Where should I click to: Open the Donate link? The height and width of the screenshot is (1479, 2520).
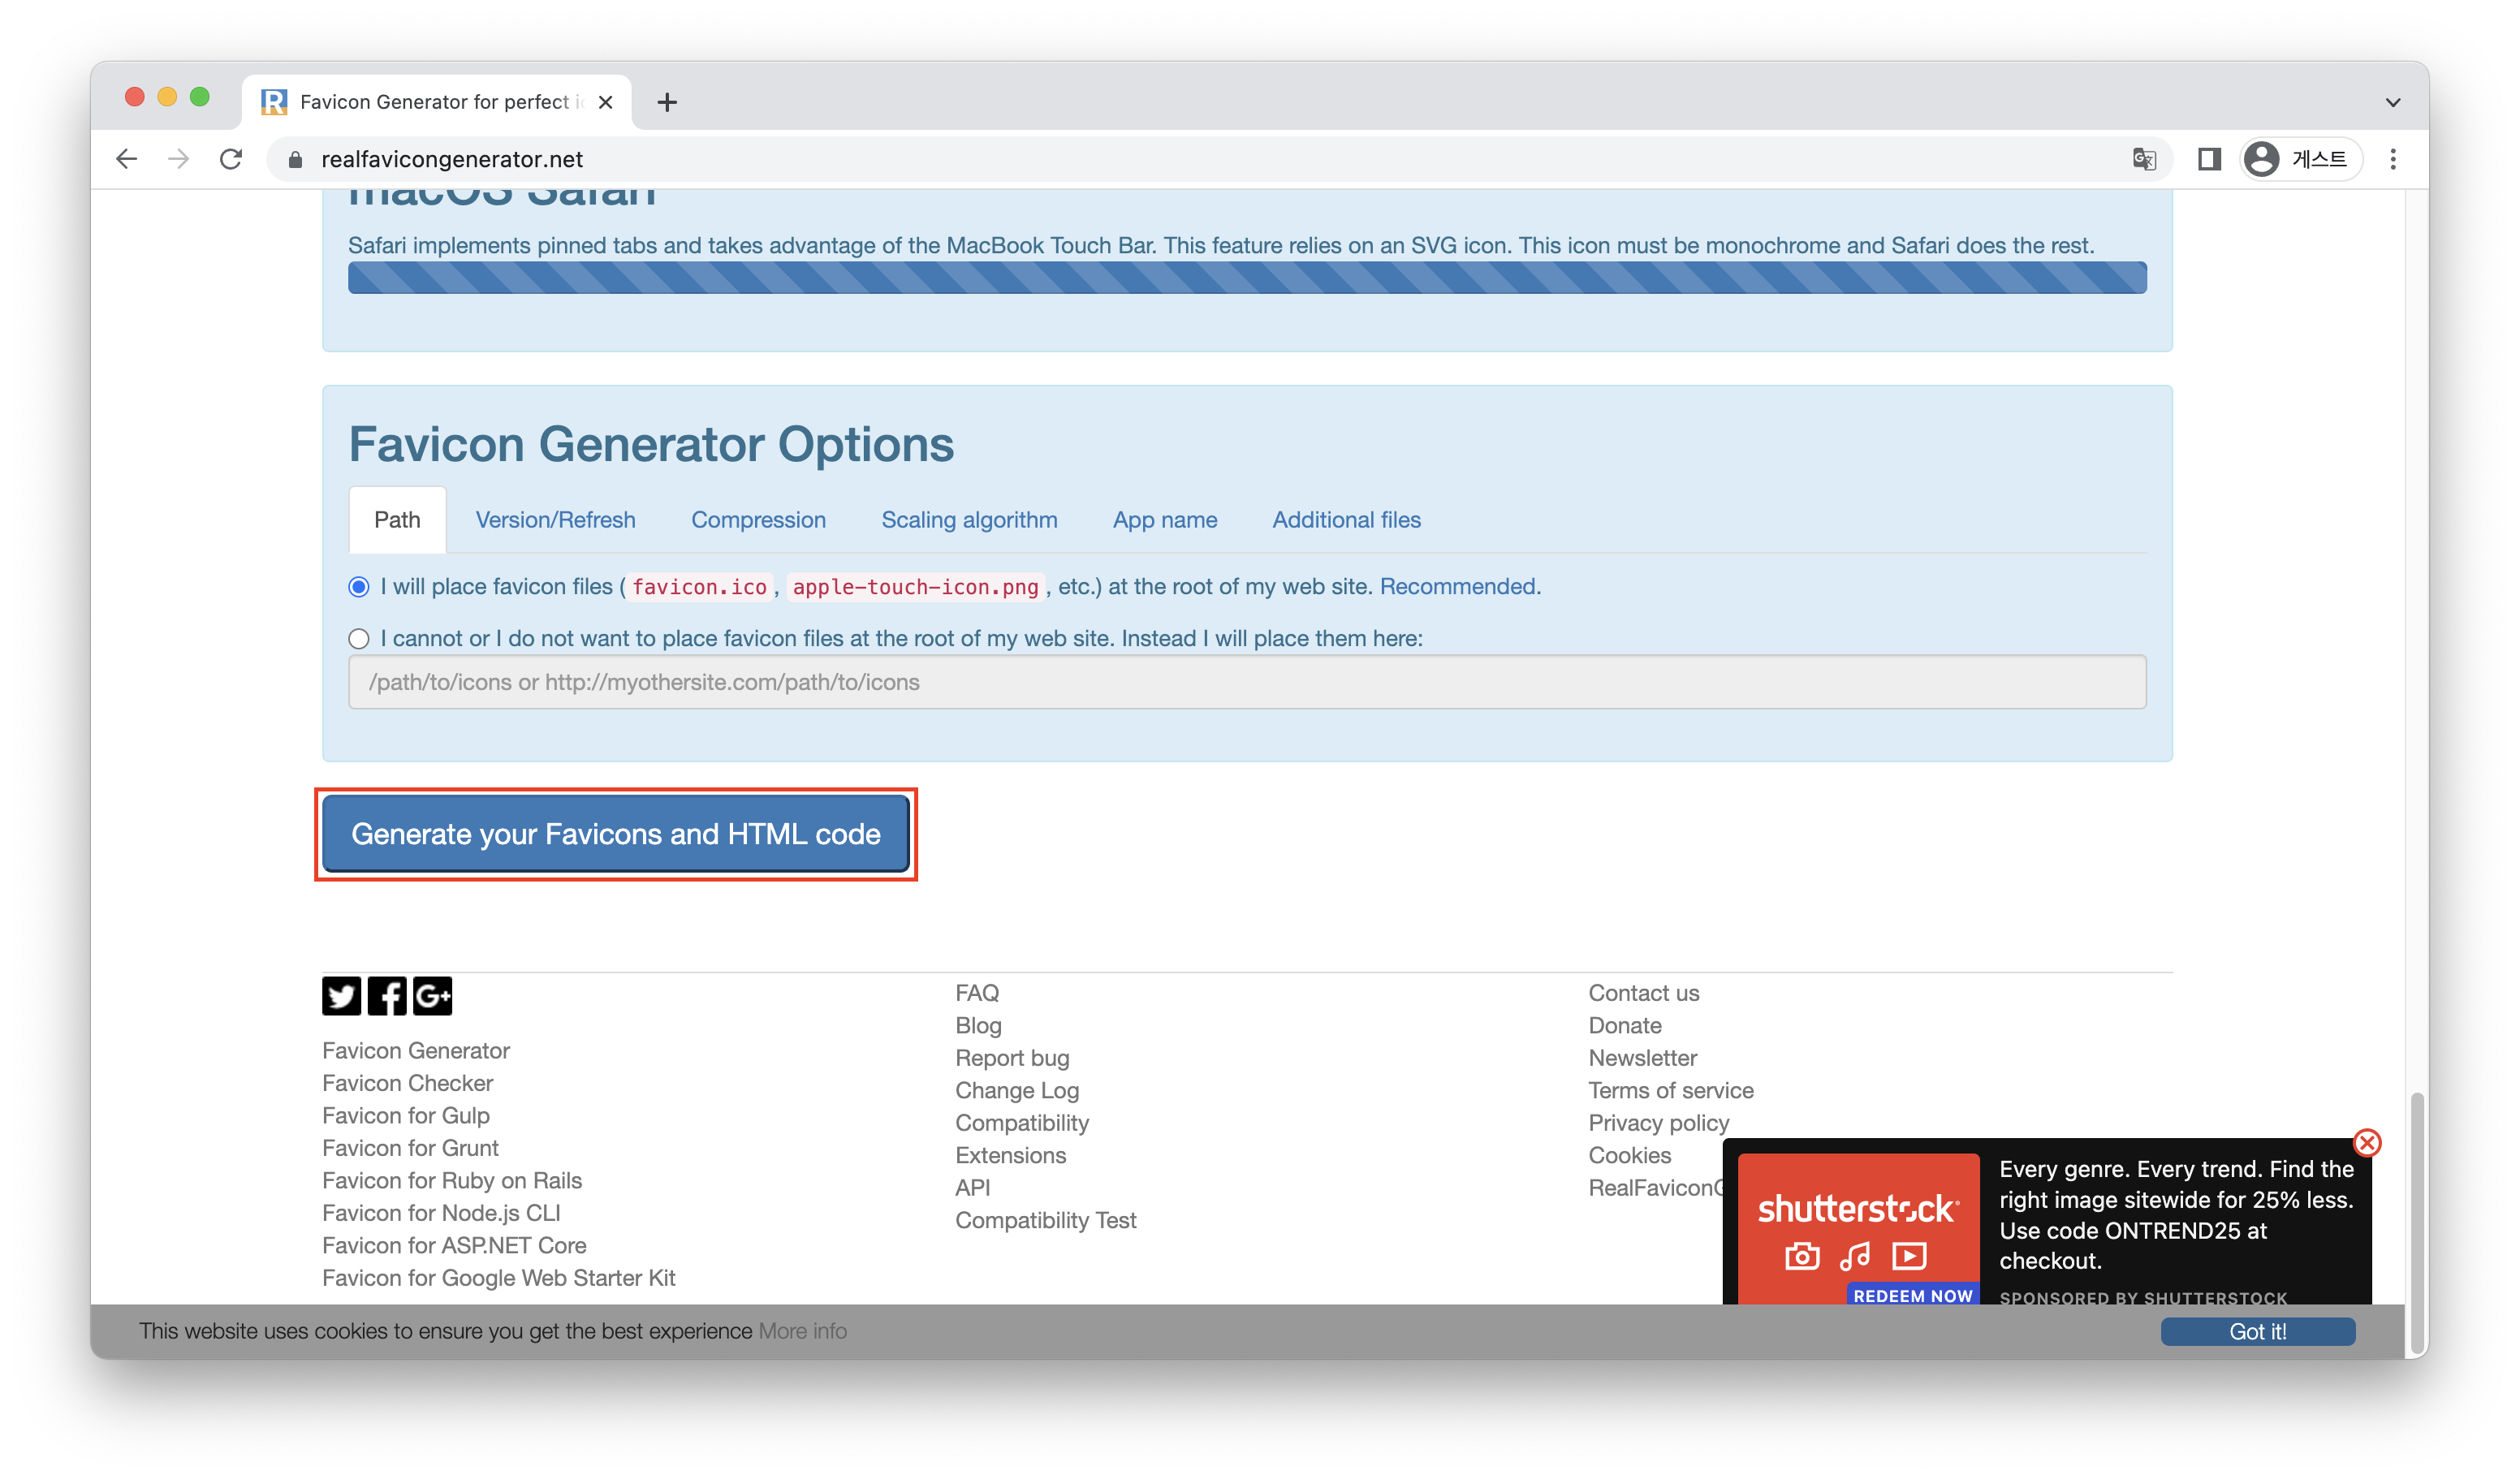(x=1625, y=1025)
